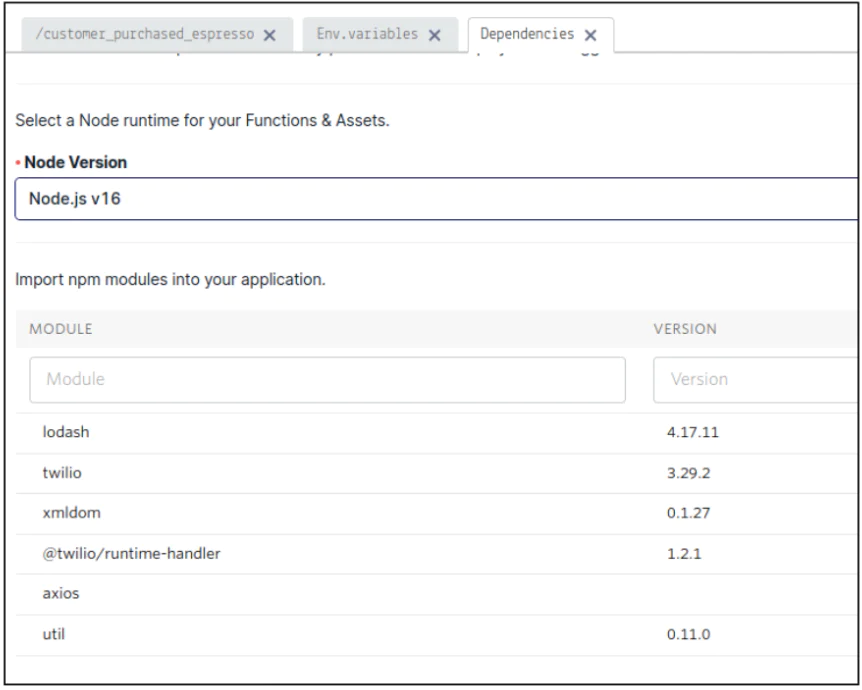This screenshot has height=690, width=862.
Task: Click the VERSION column header
Action: pyautogui.click(x=684, y=329)
